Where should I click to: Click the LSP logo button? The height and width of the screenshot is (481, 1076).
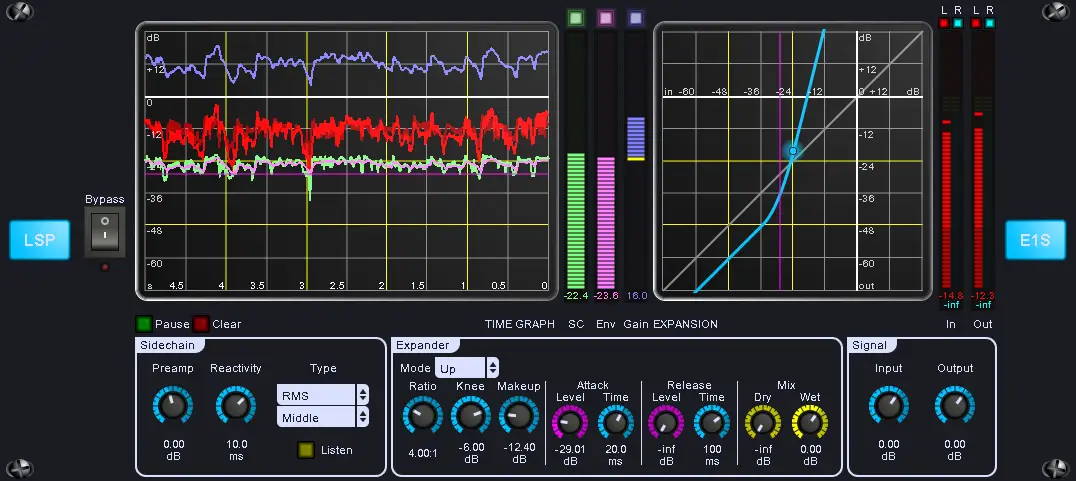40,240
